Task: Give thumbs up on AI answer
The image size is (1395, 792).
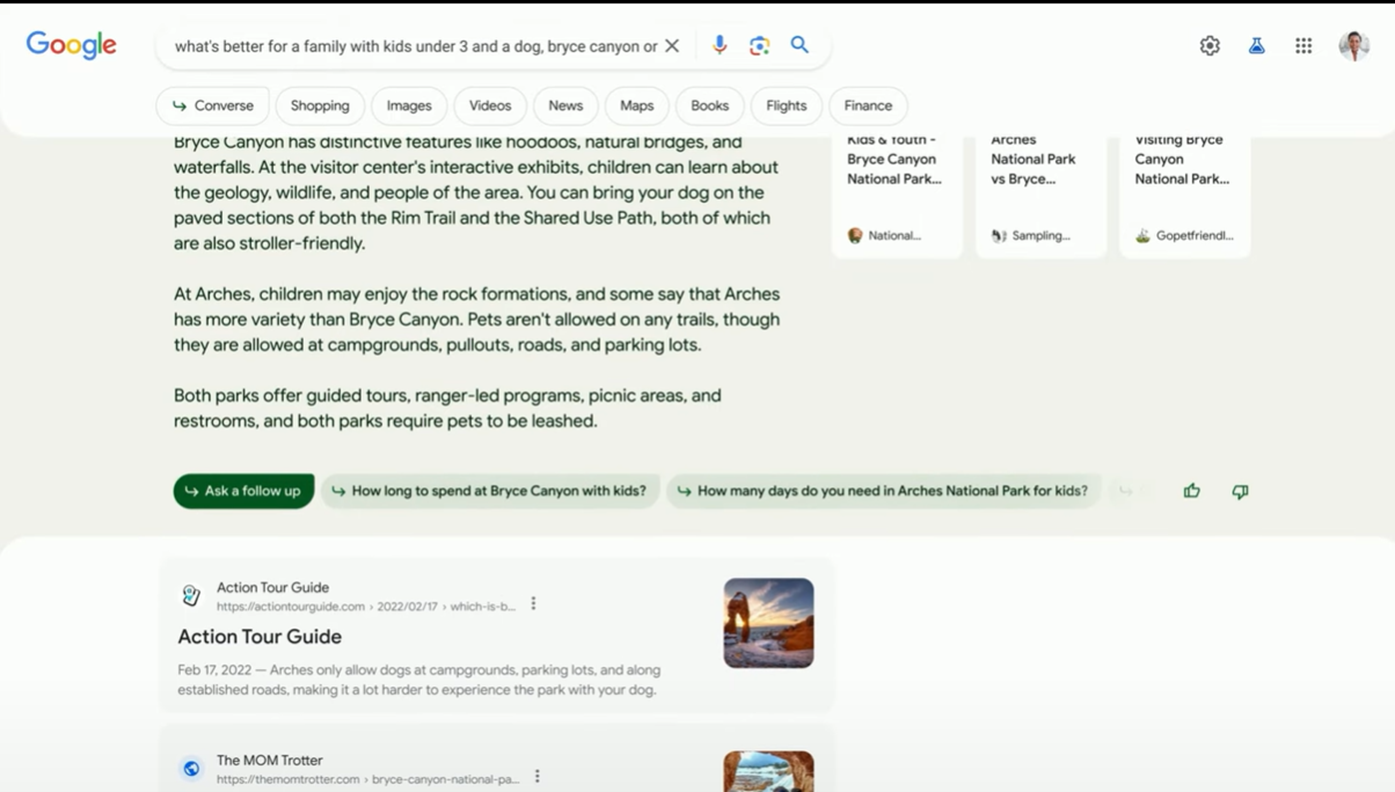Action: [x=1192, y=491]
